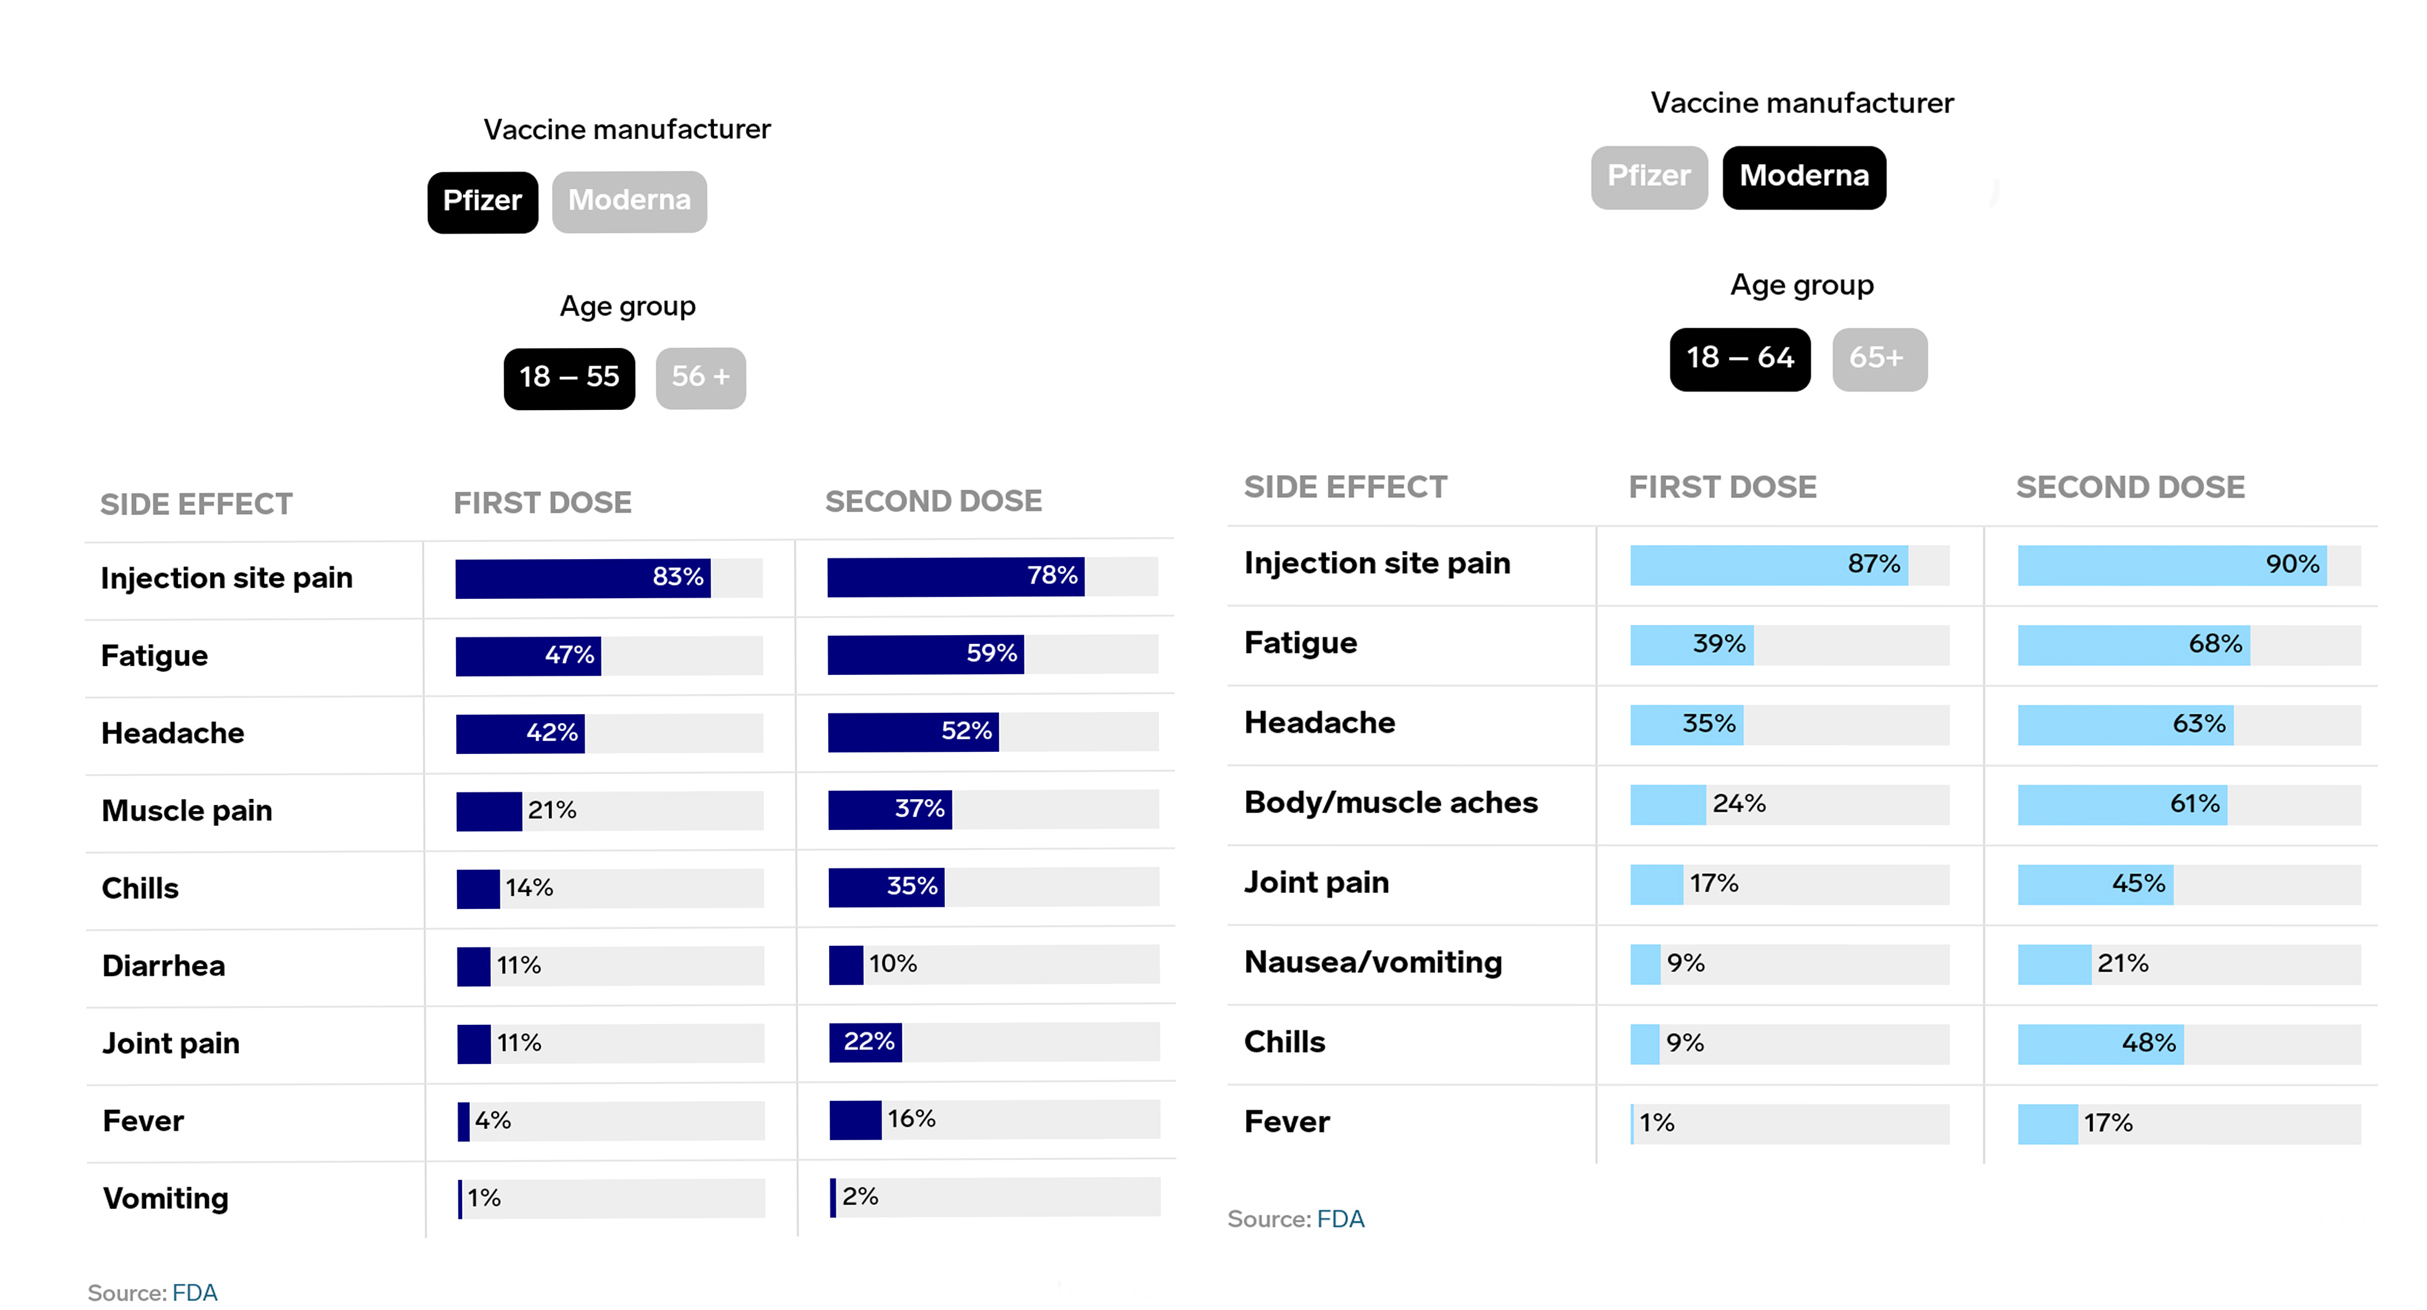
Task: Click the light blue 90% injection site pain bar
Action: point(2170,565)
